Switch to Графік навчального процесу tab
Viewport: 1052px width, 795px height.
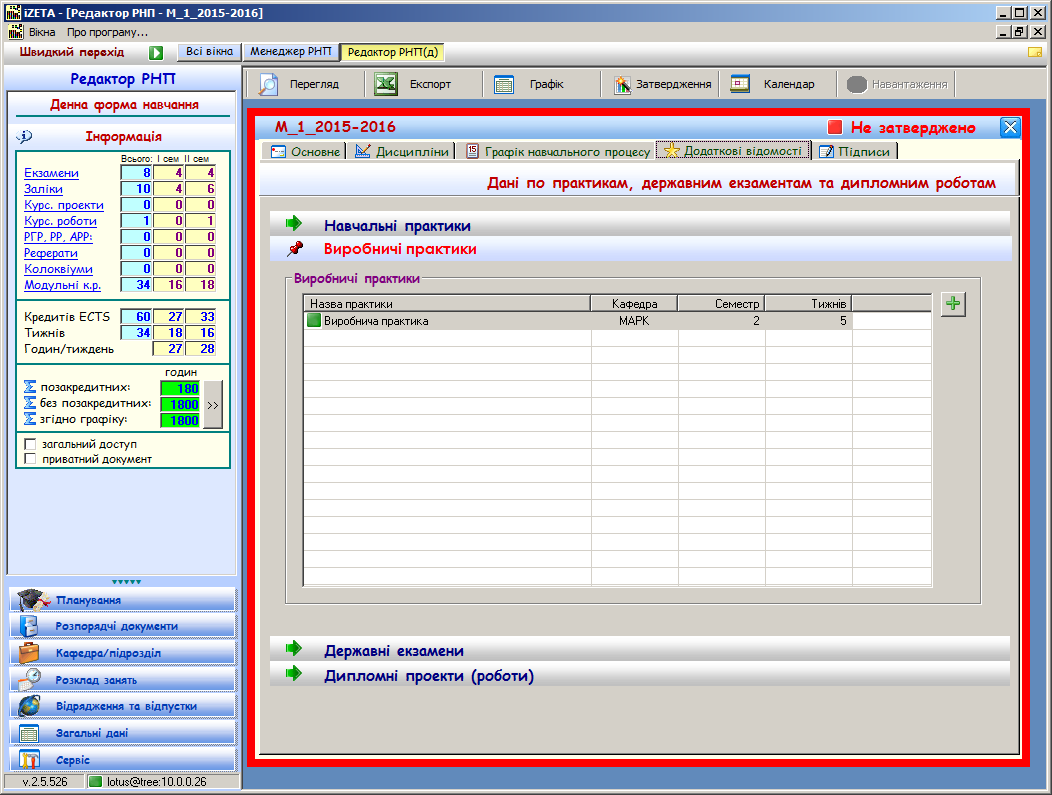click(558, 152)
